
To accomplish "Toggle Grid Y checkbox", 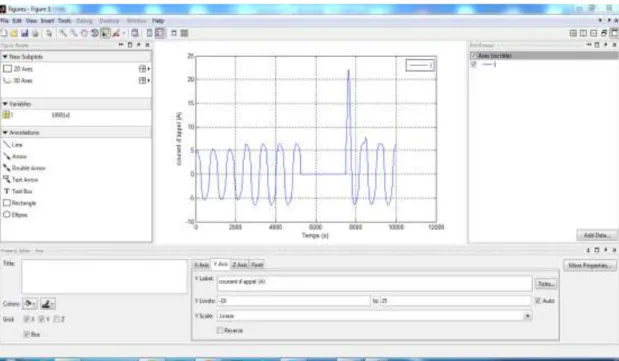I will (x=42, y=319).
